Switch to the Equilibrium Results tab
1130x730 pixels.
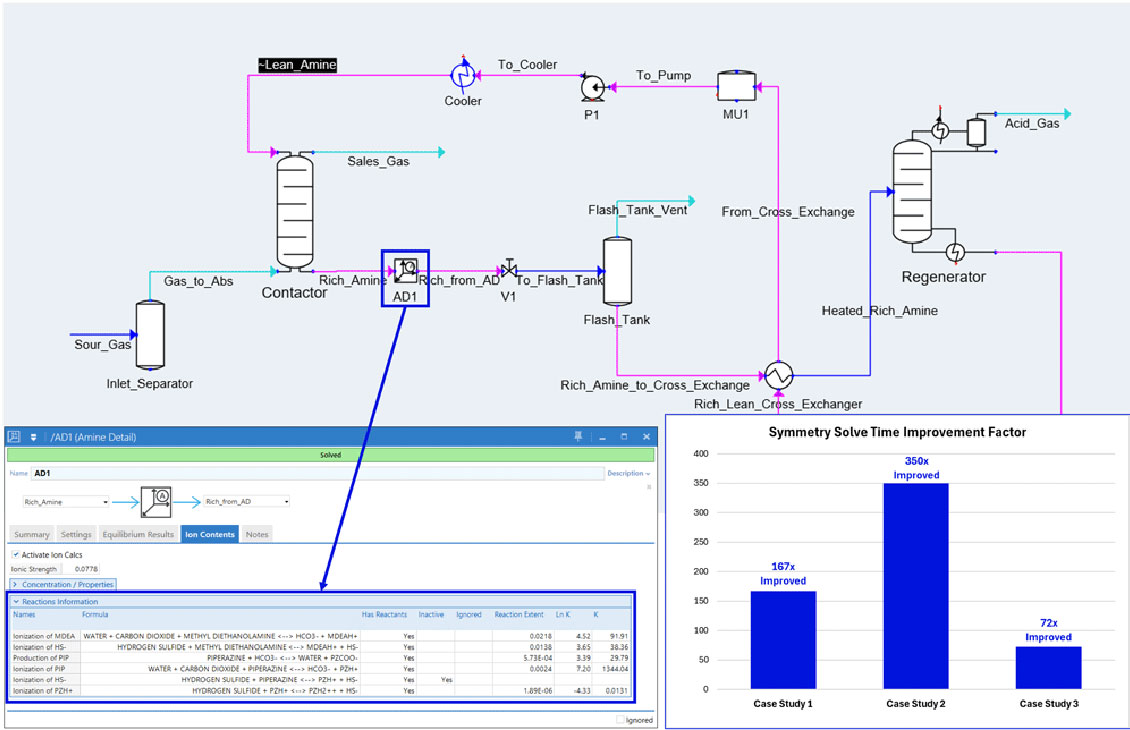pos(138,534)
